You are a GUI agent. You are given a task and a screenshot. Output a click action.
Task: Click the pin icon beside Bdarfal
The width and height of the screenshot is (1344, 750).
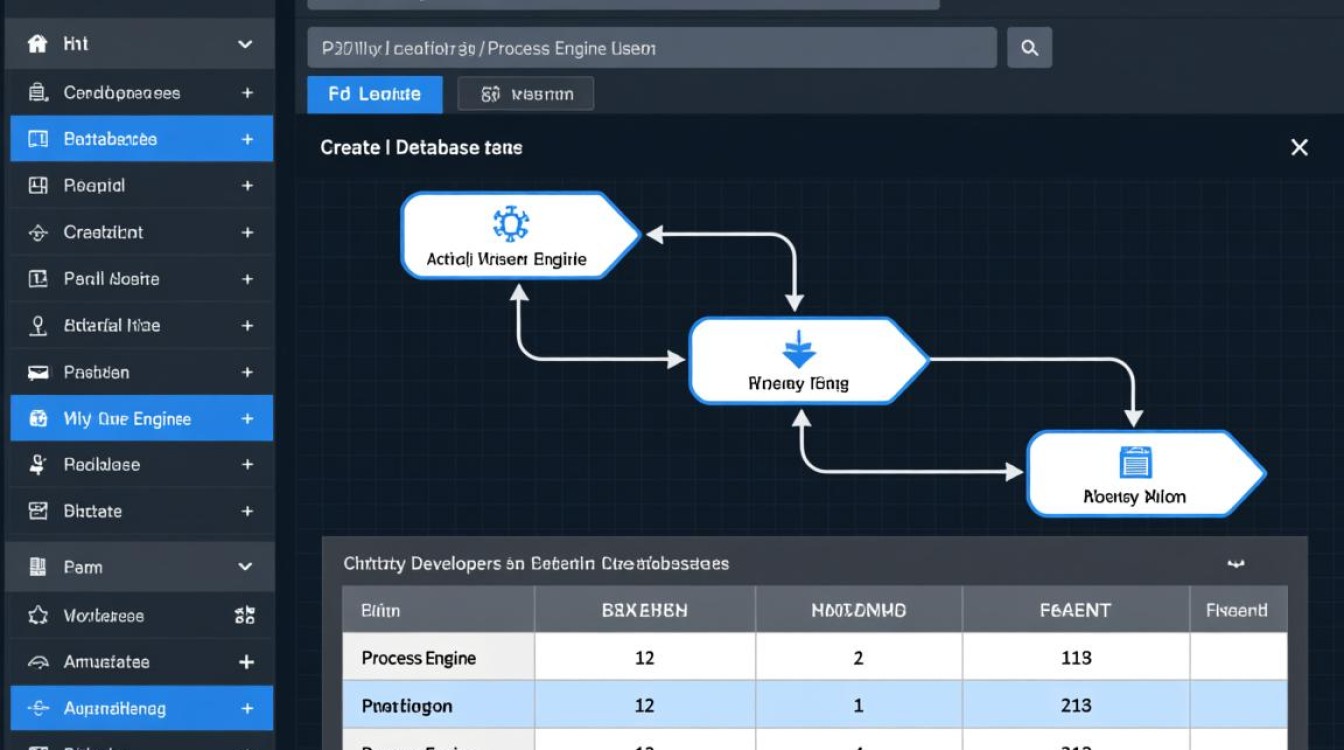point(38,325)
